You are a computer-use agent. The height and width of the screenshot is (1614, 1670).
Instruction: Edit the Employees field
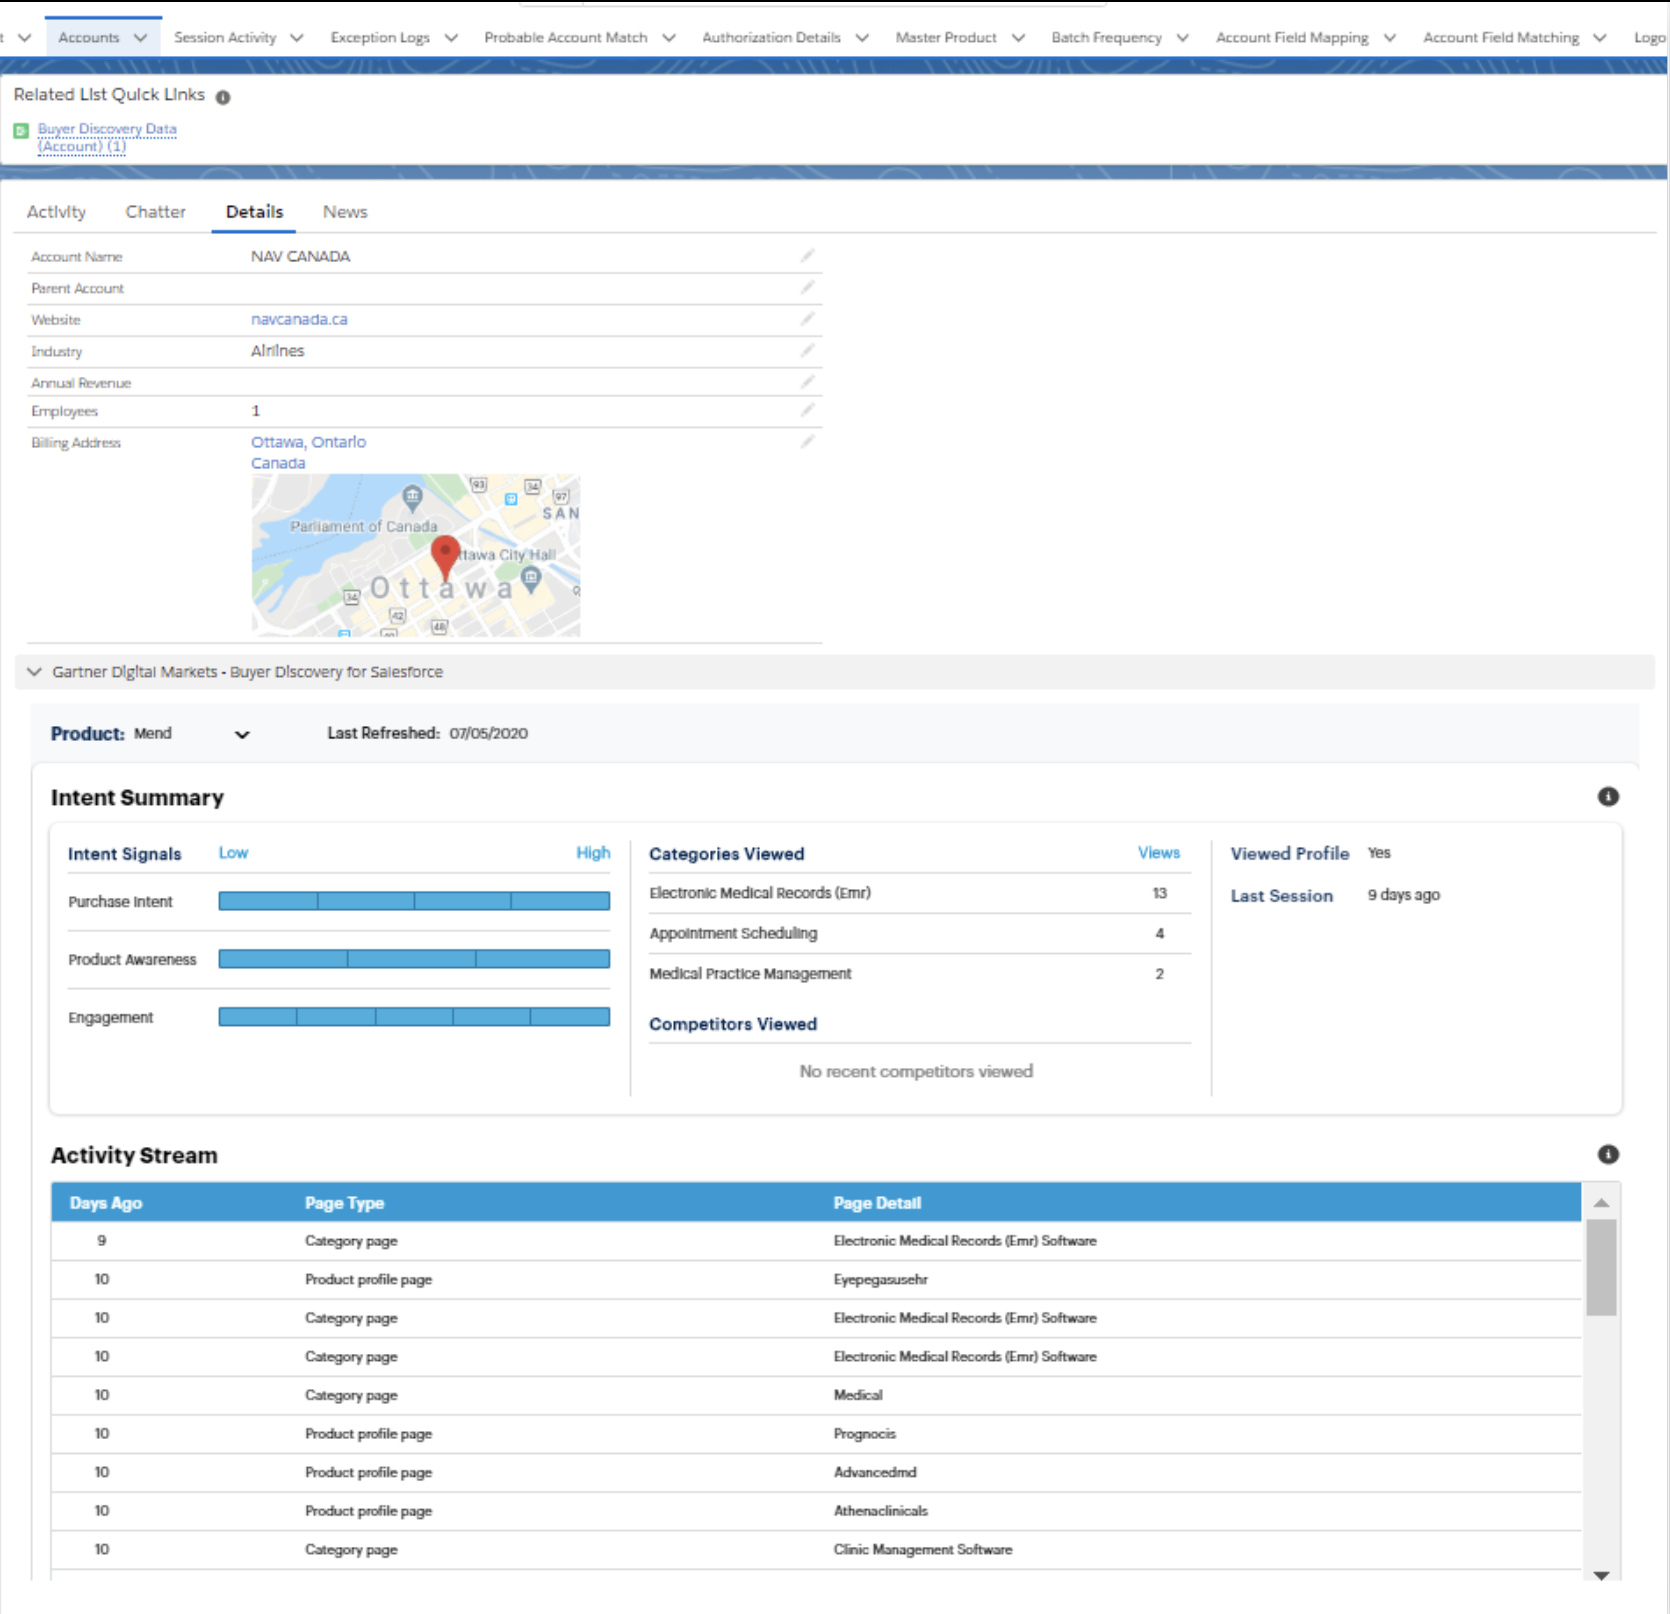click(x=807, y=410)
